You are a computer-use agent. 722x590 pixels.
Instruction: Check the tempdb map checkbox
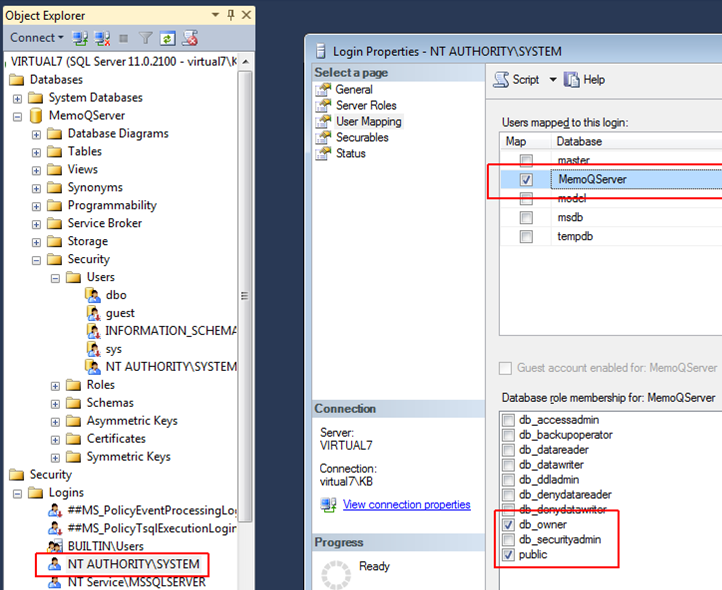[526, 237]
